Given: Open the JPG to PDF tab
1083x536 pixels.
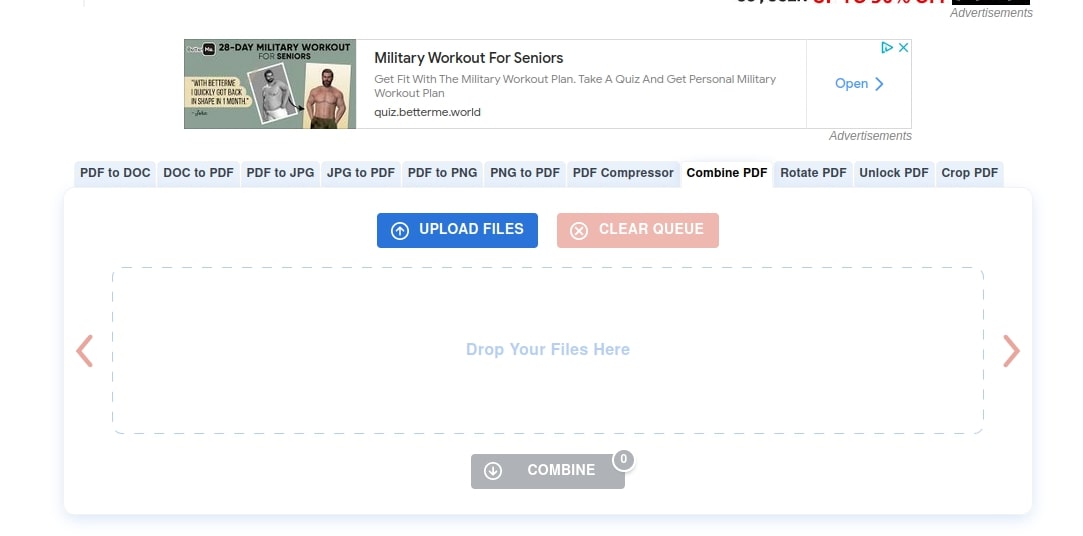Looking at the screenshot, I should (x=361, y=173).
